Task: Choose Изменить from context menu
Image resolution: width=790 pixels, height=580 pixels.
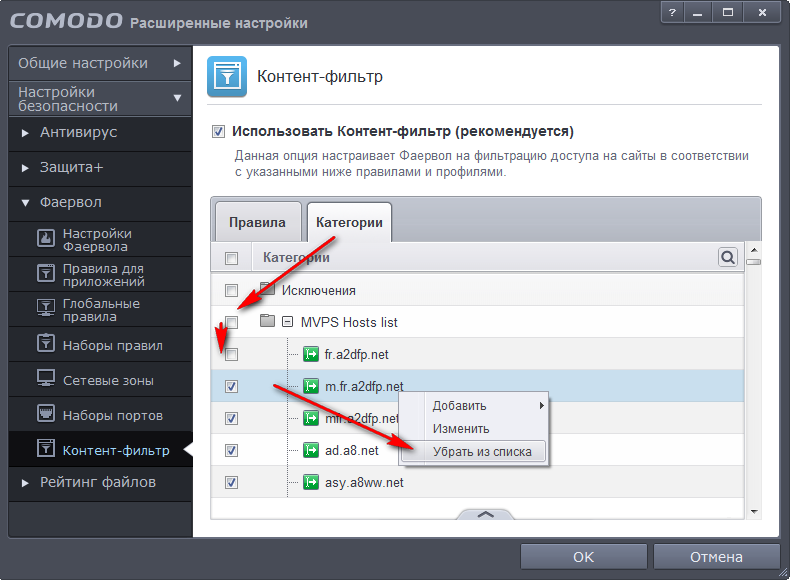Action: (x=474, y=429)
